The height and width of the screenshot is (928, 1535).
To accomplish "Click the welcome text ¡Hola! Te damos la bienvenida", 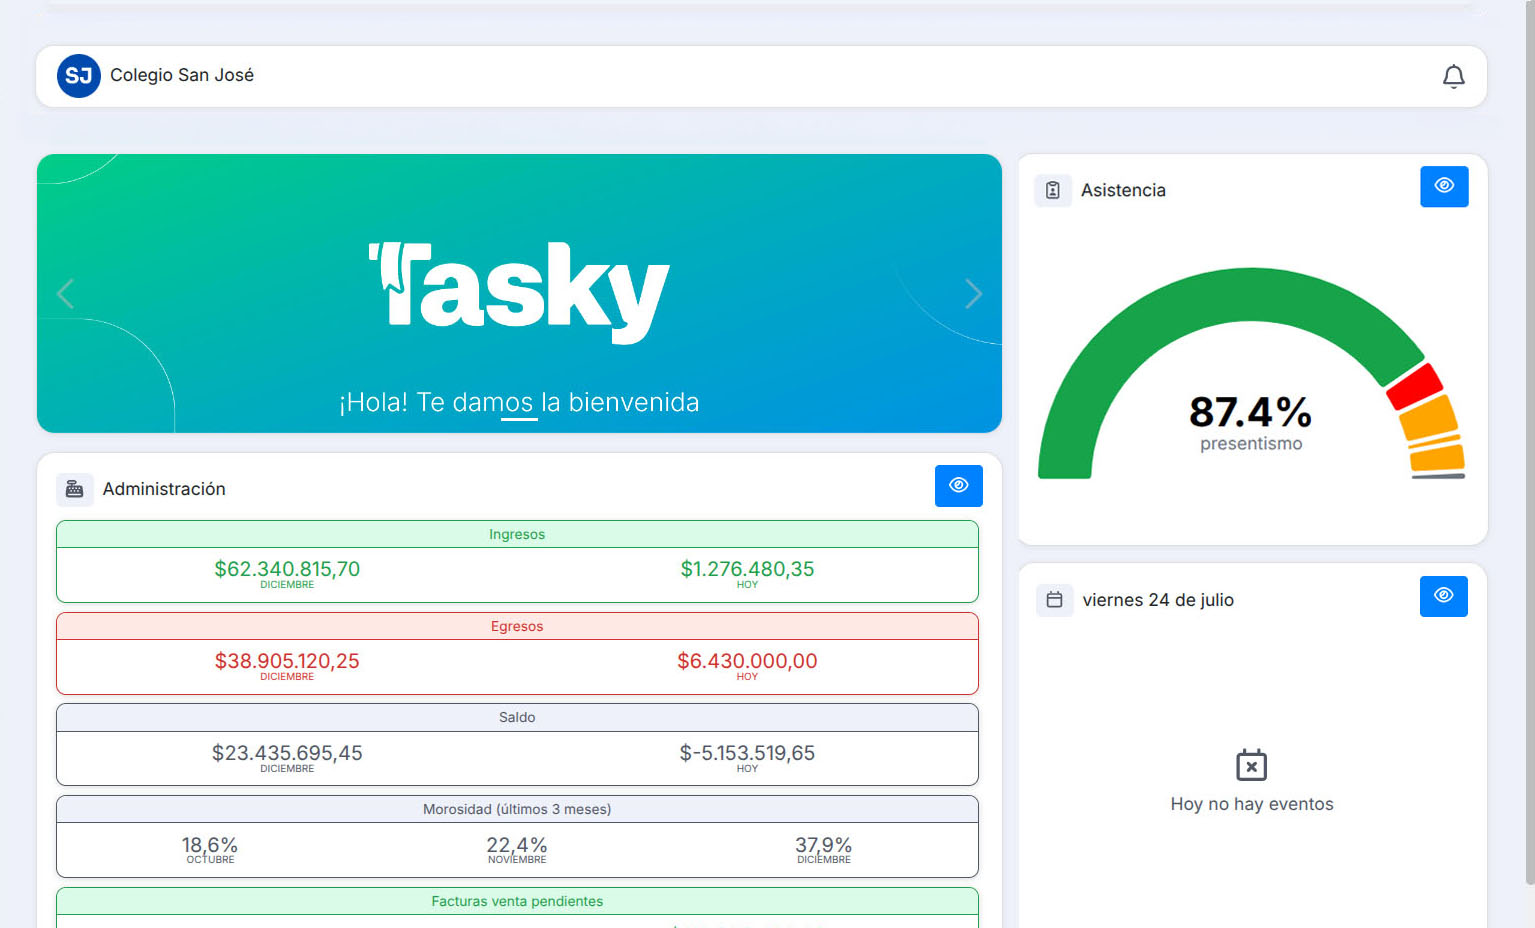I will (519, 402).
